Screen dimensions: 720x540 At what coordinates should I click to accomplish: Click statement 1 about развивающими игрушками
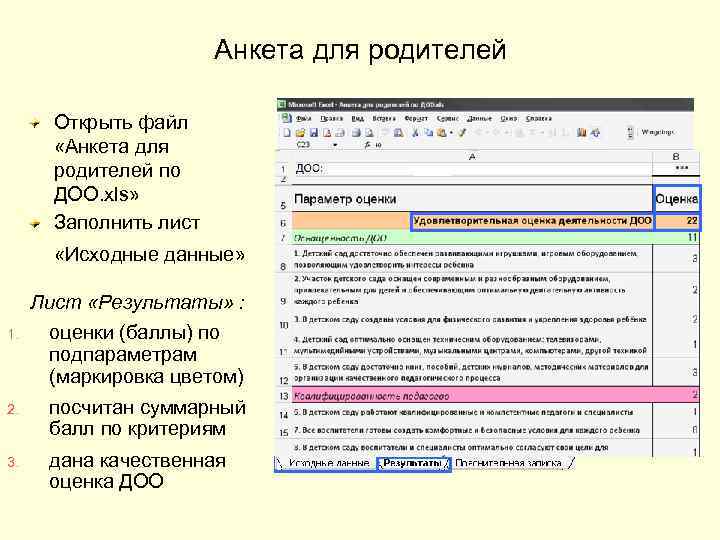click(x=472, y=259)
